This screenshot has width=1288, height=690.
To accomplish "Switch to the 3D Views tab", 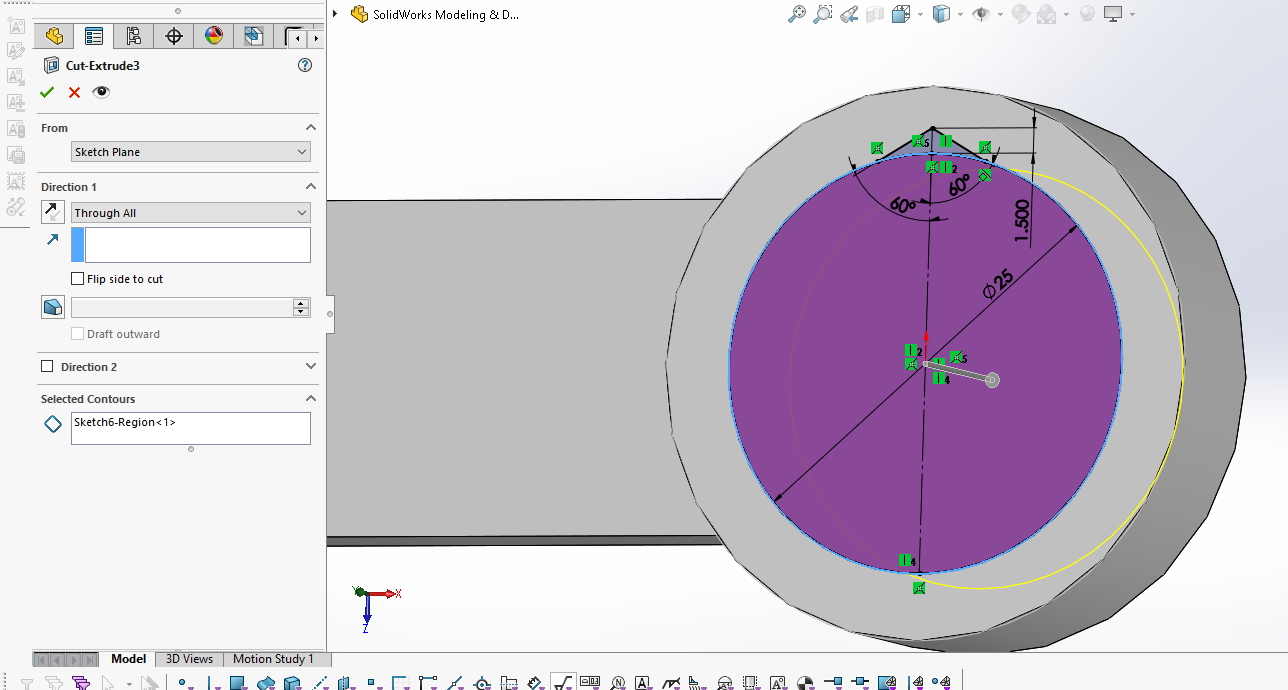I will coord(189,659).
